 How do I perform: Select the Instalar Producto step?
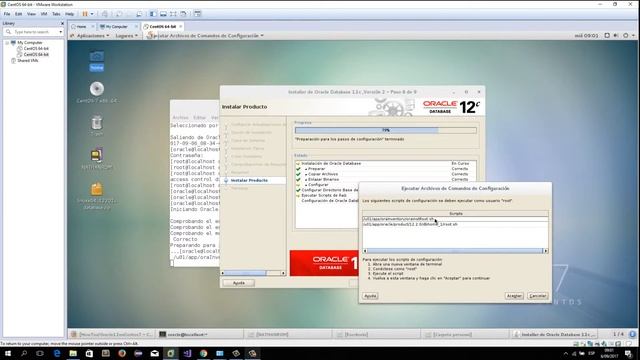(x=249, y=180)
